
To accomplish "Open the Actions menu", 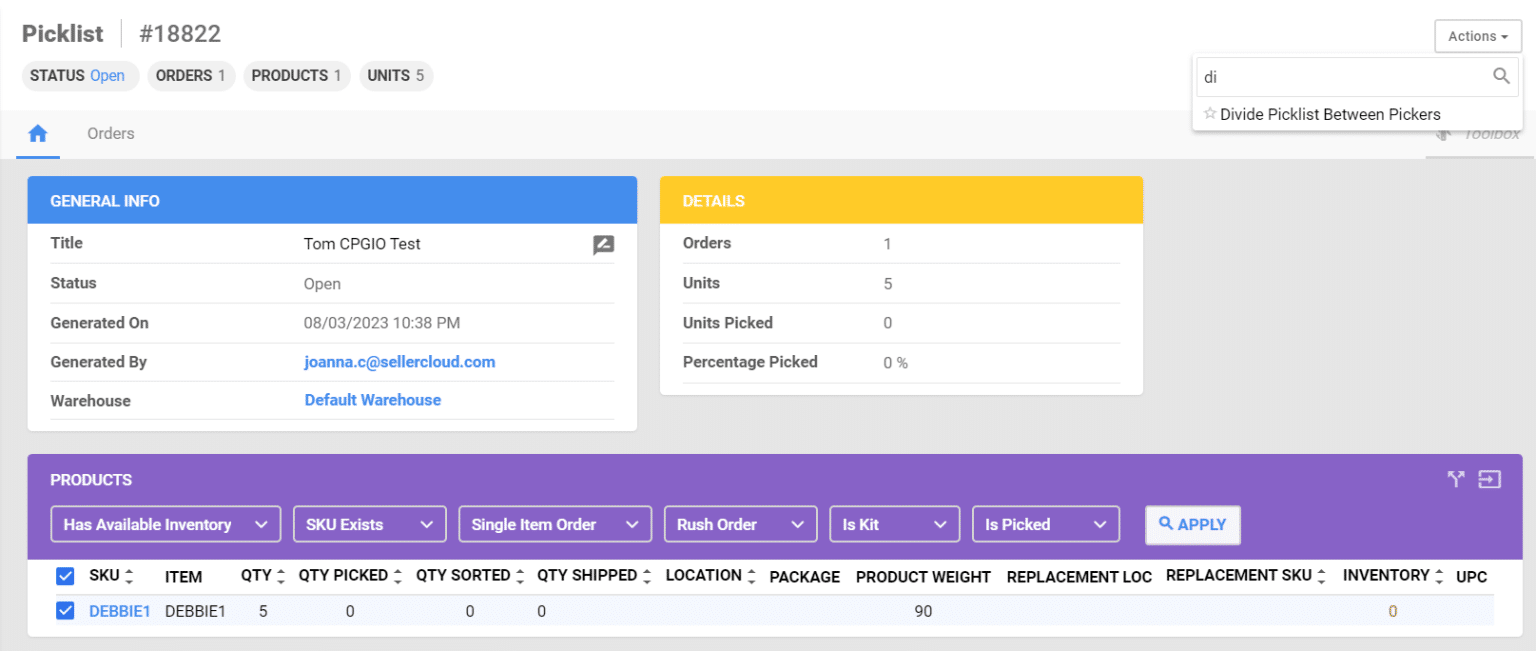I will tap(1477, 35).
